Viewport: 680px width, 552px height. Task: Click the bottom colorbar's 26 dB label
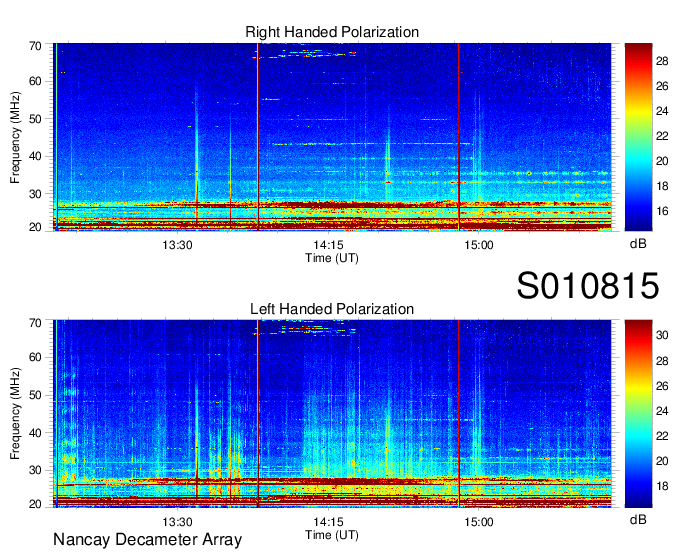(x=662, y=386)
